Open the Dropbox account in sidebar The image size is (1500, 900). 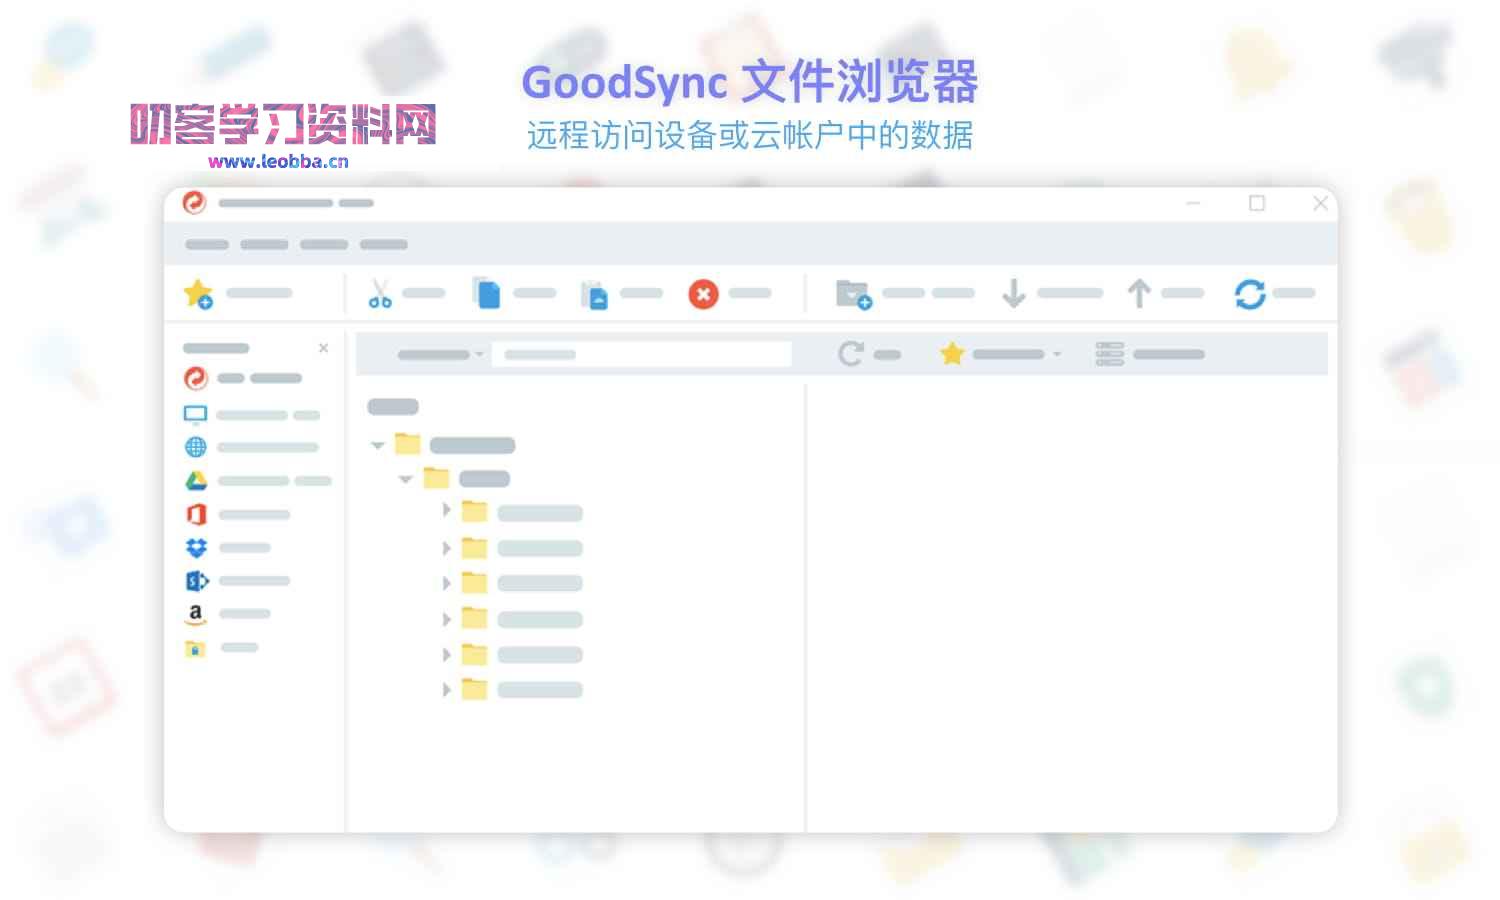[228, 548]
